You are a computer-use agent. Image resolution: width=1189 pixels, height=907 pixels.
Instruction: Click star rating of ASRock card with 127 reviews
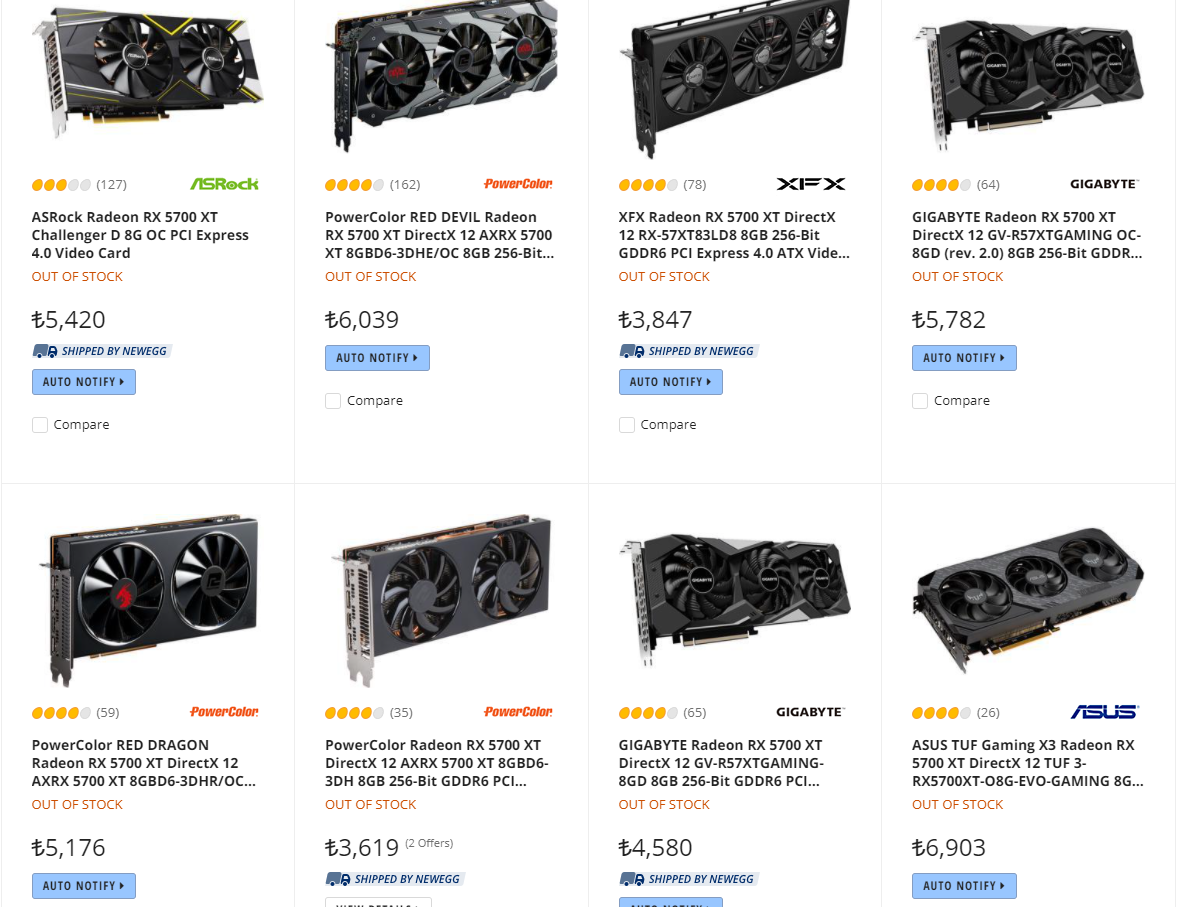[61, 185]
